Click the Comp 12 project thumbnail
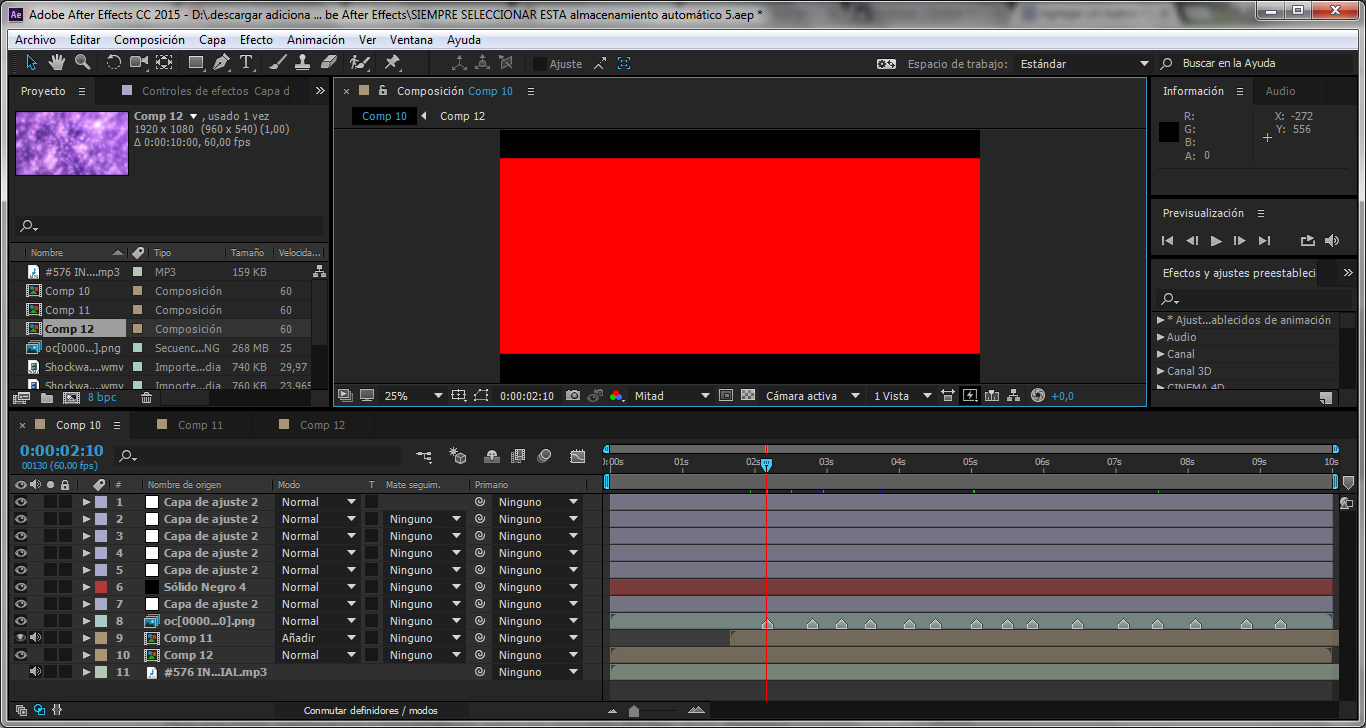1366x728 pixels. tap(72, 143)
